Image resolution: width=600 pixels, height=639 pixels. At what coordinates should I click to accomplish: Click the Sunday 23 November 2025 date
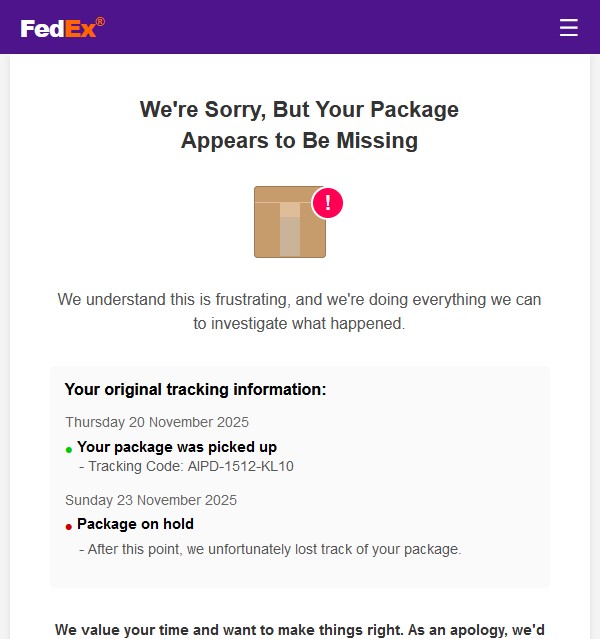tap(151, 500)
